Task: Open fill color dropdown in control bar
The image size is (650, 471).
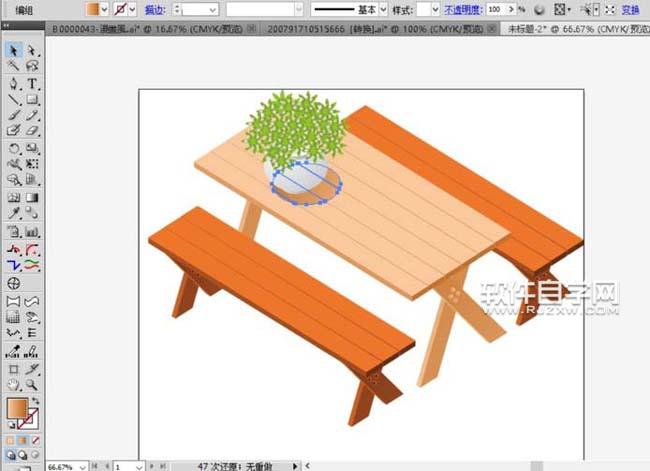Action: 104,9
